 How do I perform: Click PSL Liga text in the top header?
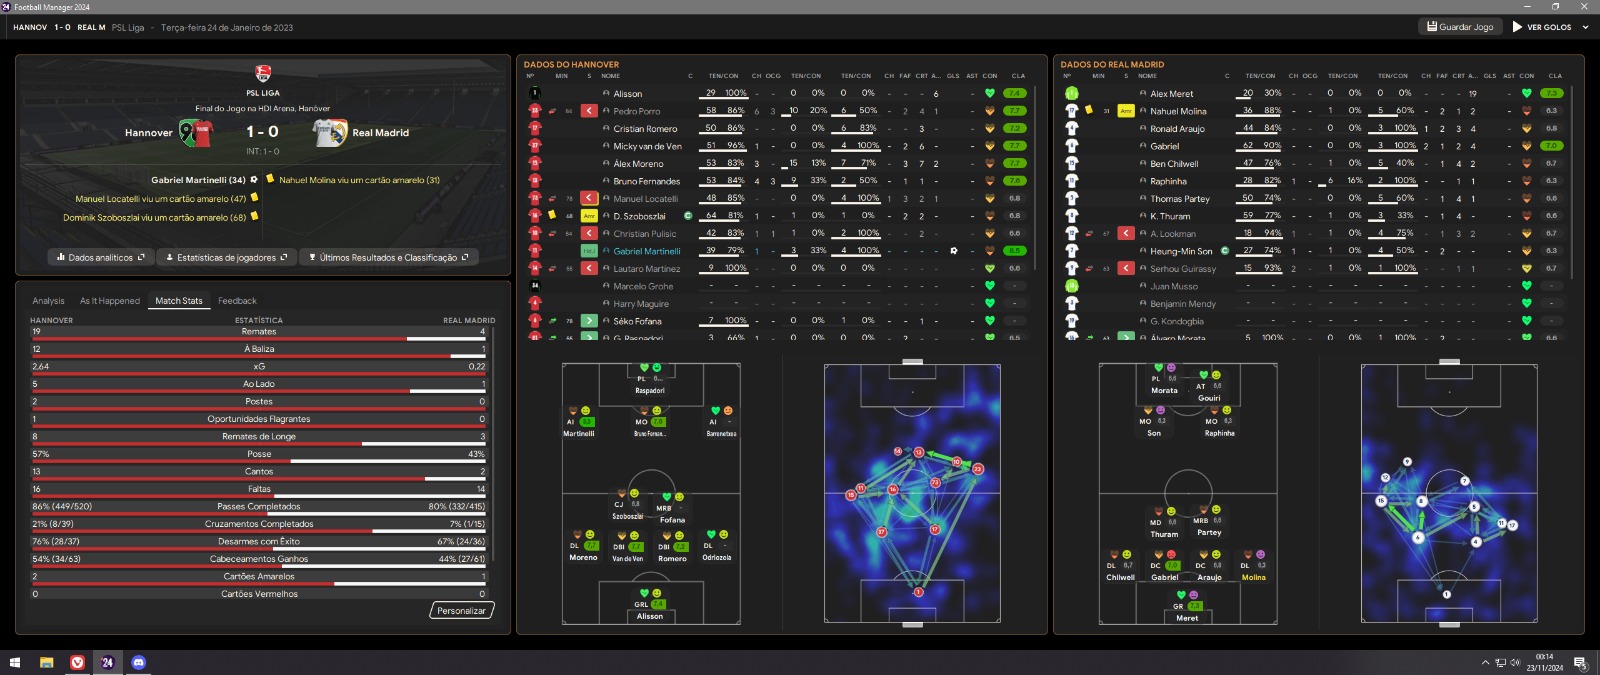click(x=128, y=28)
